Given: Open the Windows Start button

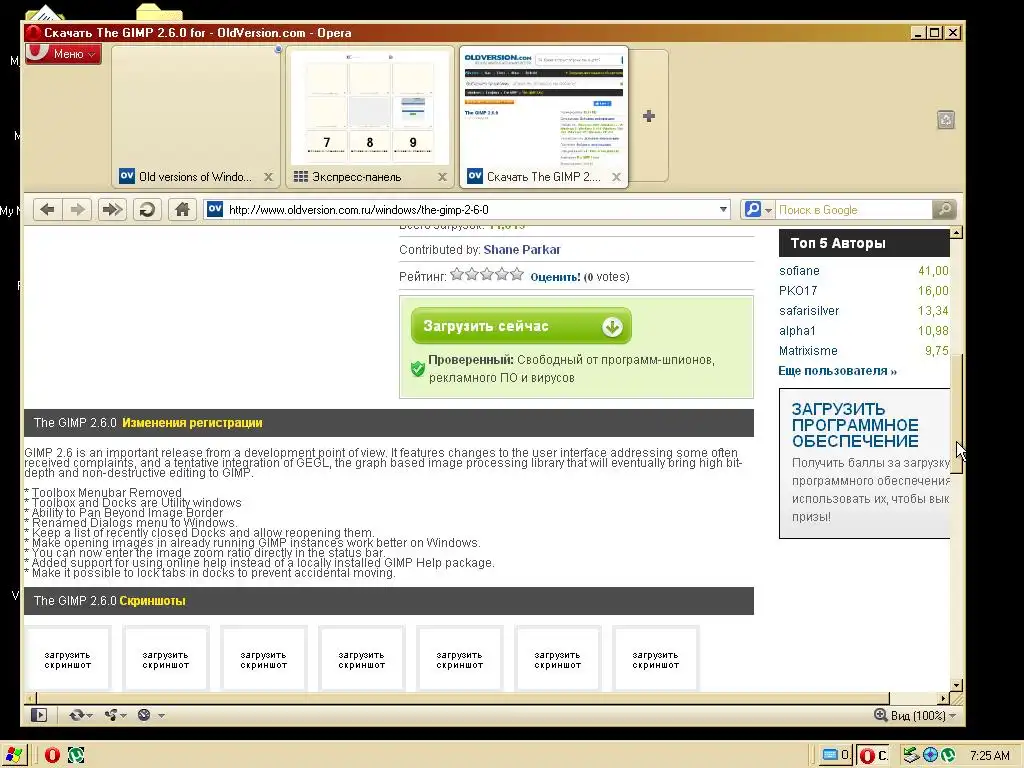Looking at the screenshot, I should tap(13, 756).
